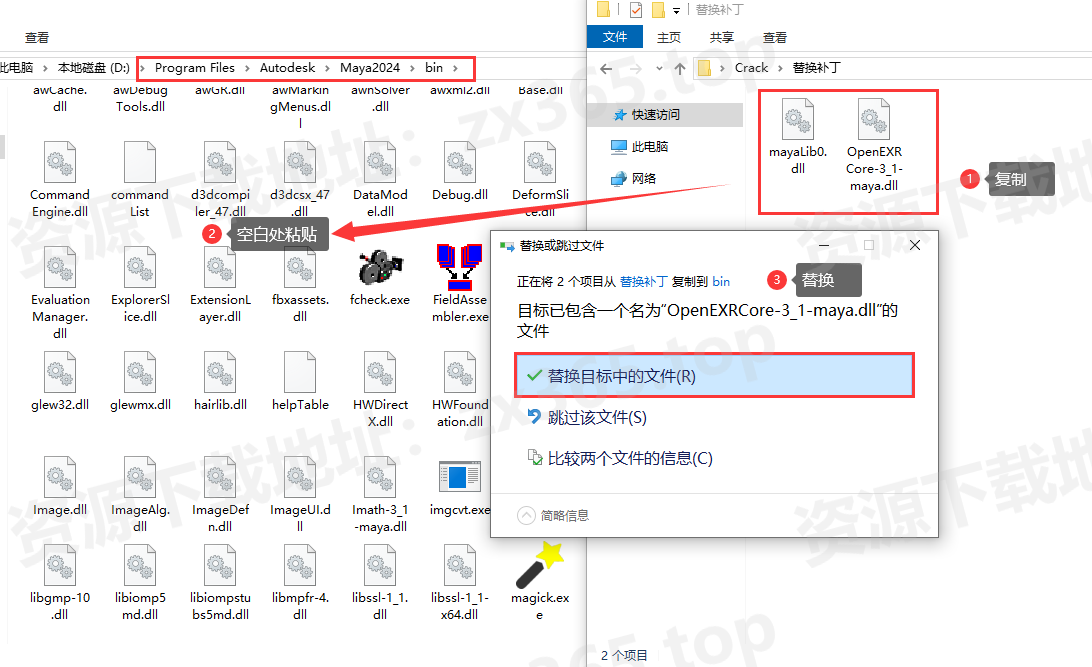This screenshot has height=667, width=1092.
Task: Click 本地磁盘 (D:) breadcrumb
Action: tap(93, 68)
